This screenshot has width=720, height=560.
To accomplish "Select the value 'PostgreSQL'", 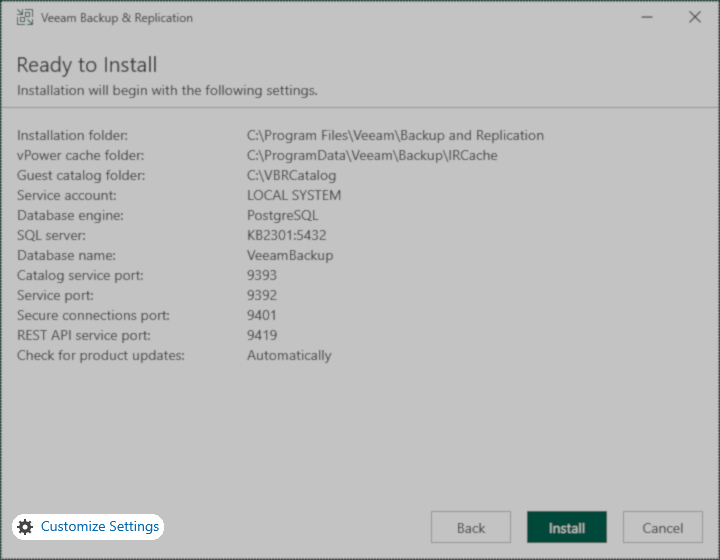I will [282, 215].
